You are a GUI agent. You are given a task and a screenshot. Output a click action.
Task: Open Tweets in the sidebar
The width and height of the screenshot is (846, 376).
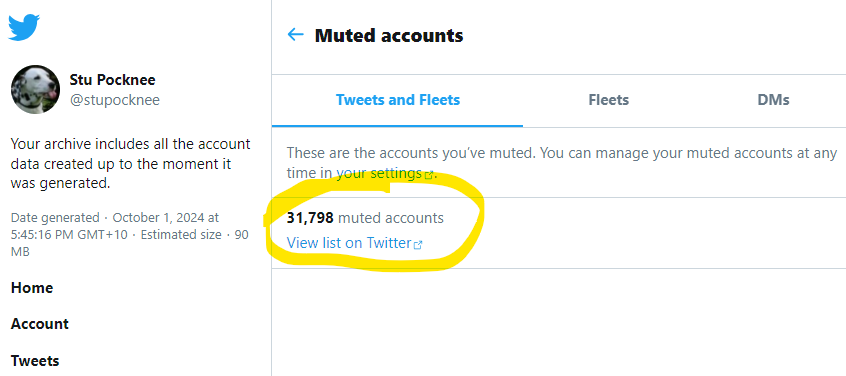35,360
